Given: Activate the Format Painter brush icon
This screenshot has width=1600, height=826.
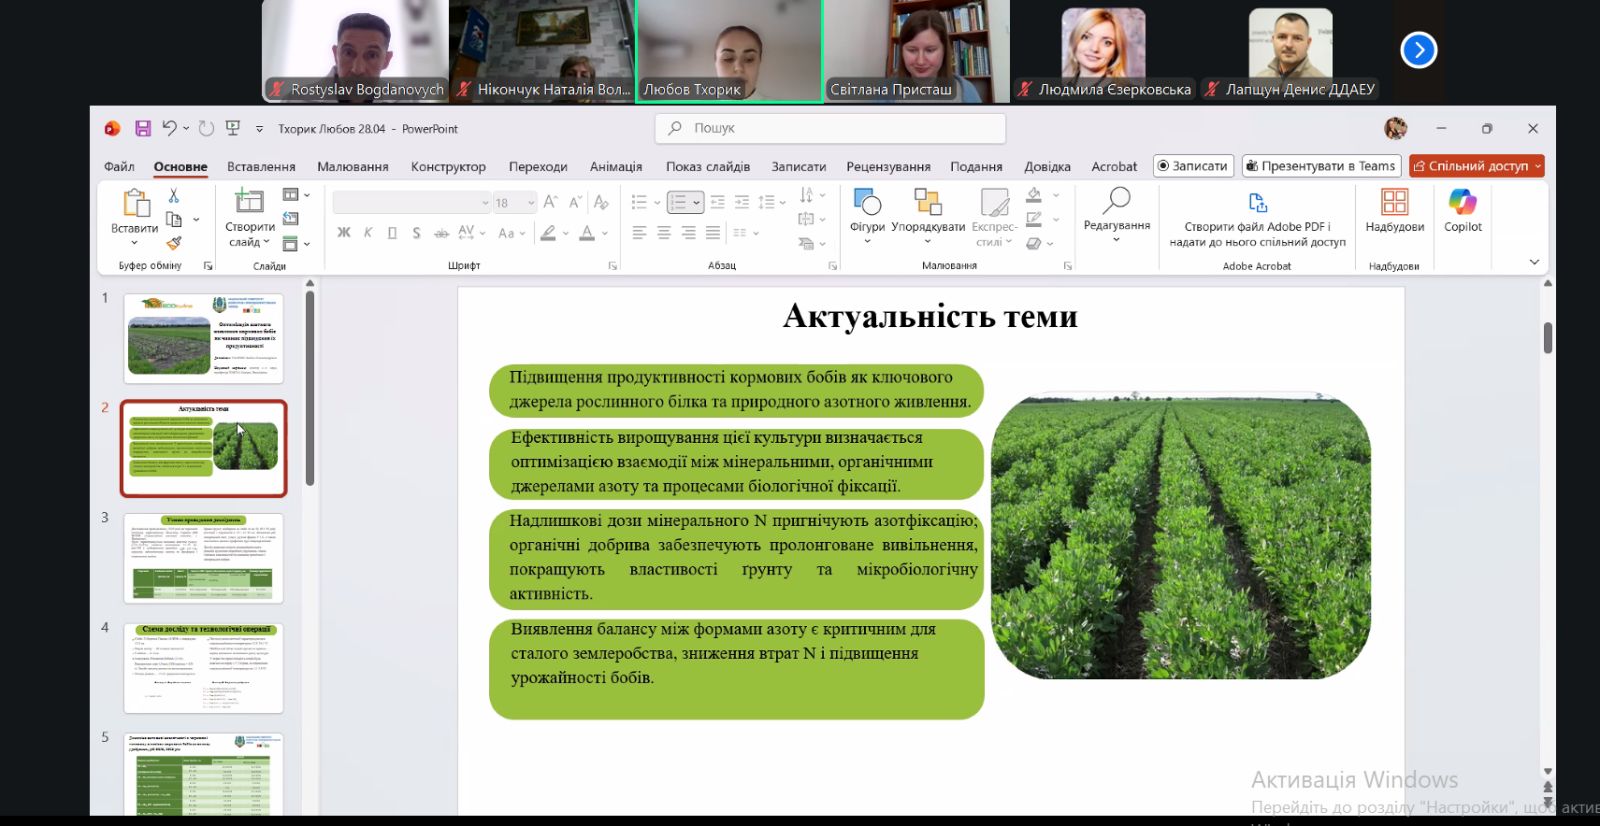Looking at the screenshot, I should (173, 243).
